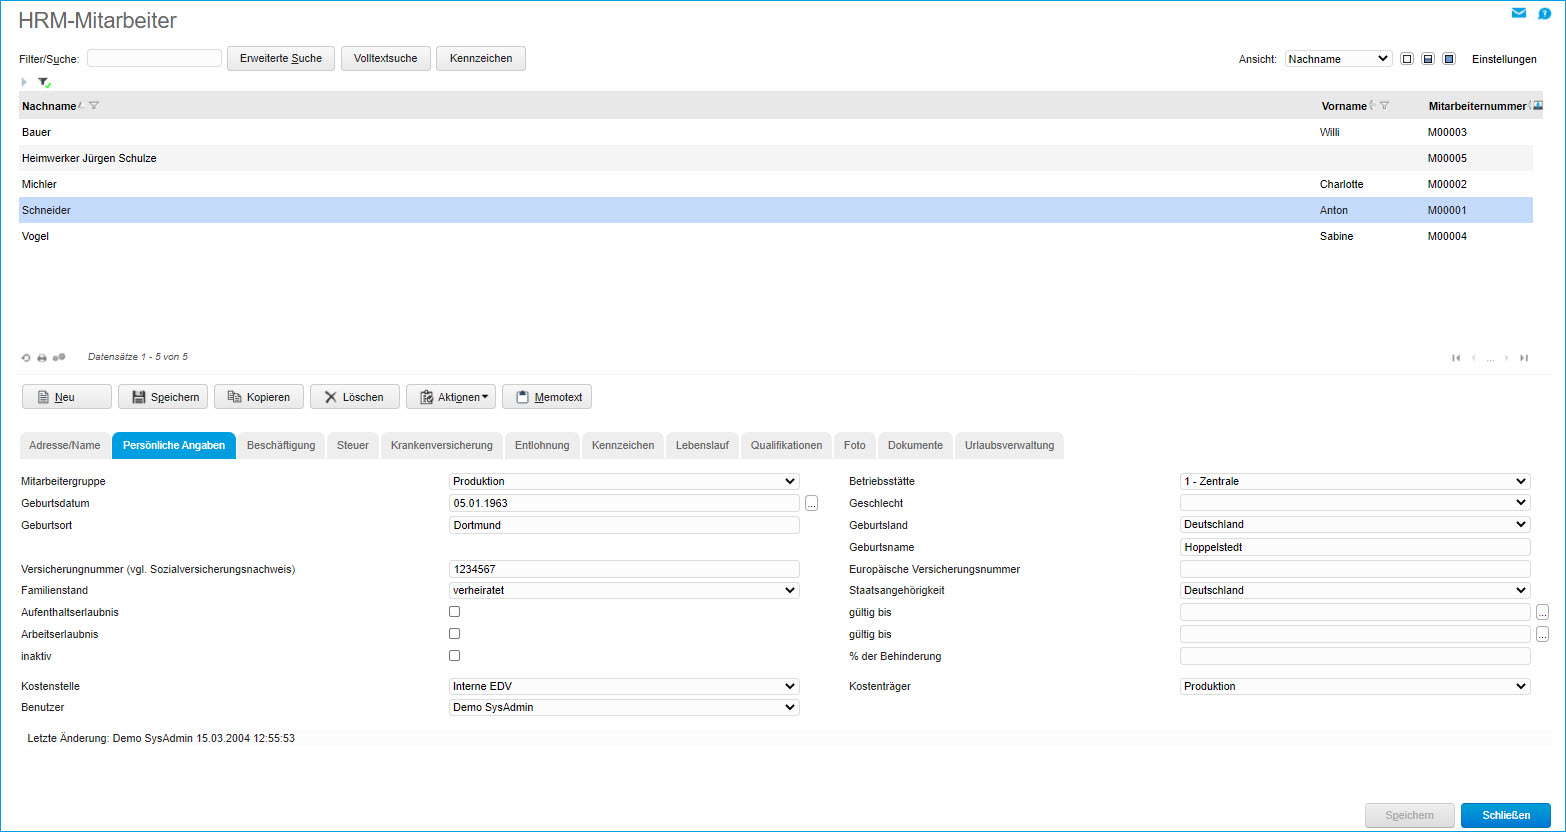Open the Aktionen dropdown button
Image resolution: width=1566 pixels, height=832 pixels.
click(451, 397)
